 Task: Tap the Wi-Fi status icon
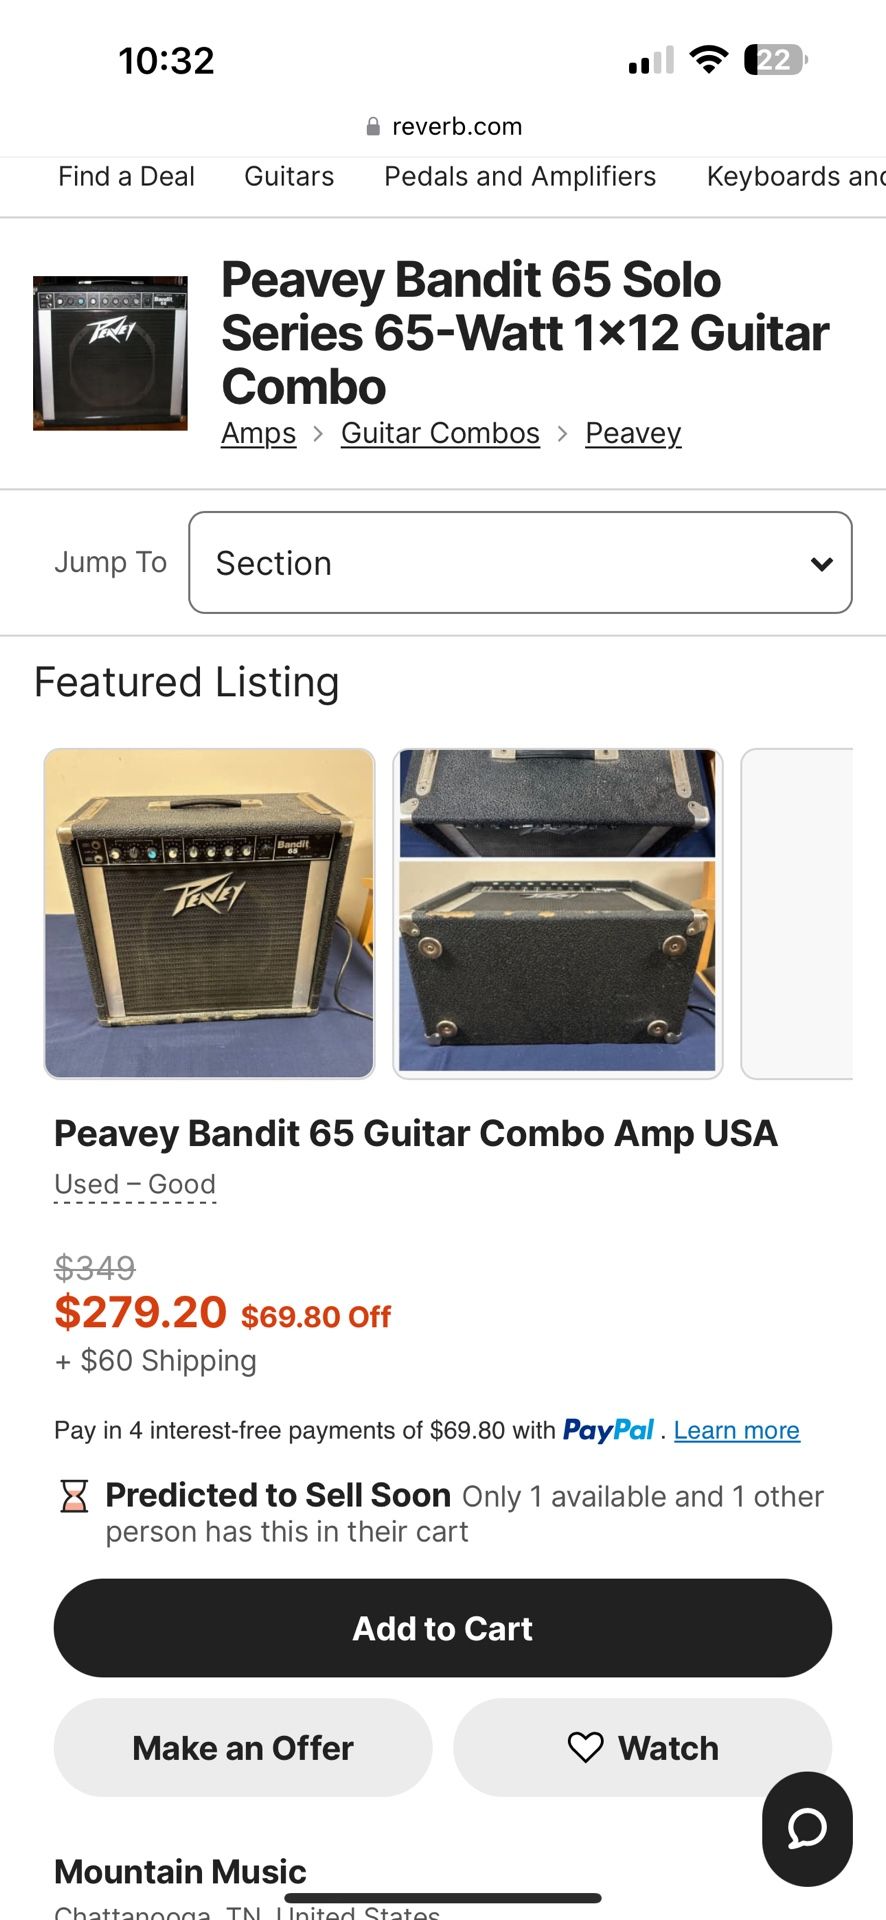709,60
